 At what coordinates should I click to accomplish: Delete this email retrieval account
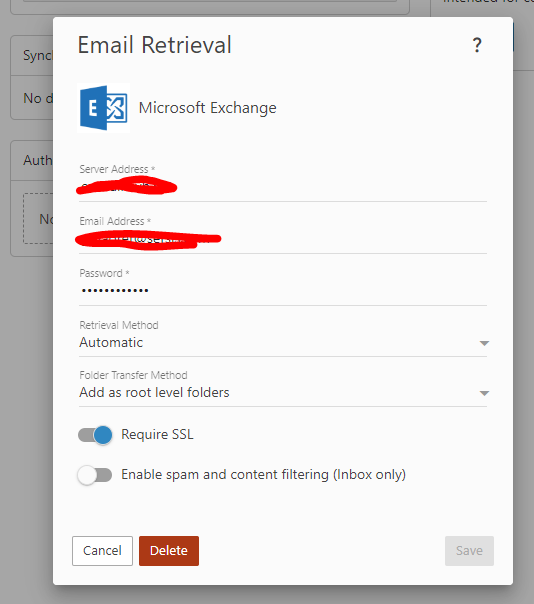pos(169,551)
